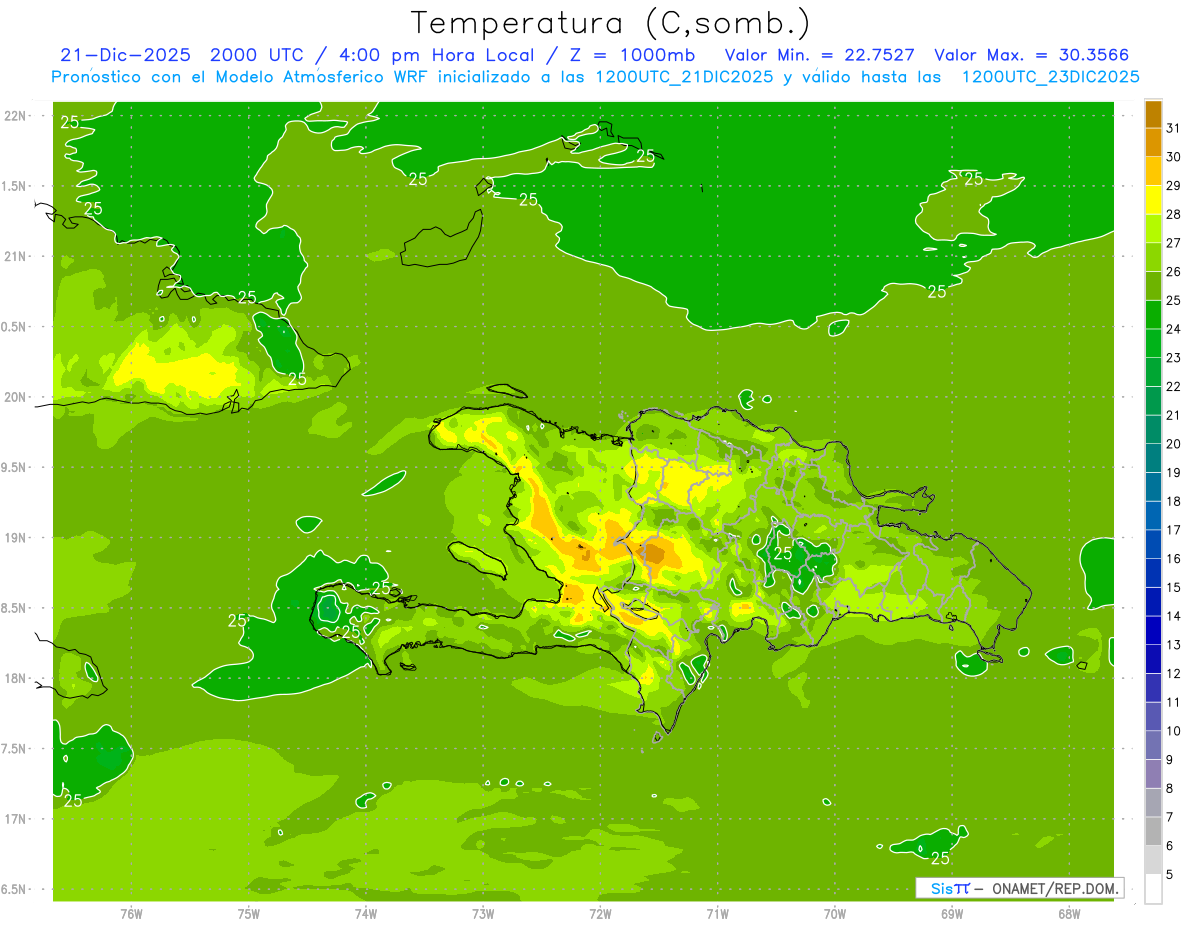Select the purple swatch between 9 and 10

tap(1153, 745)
